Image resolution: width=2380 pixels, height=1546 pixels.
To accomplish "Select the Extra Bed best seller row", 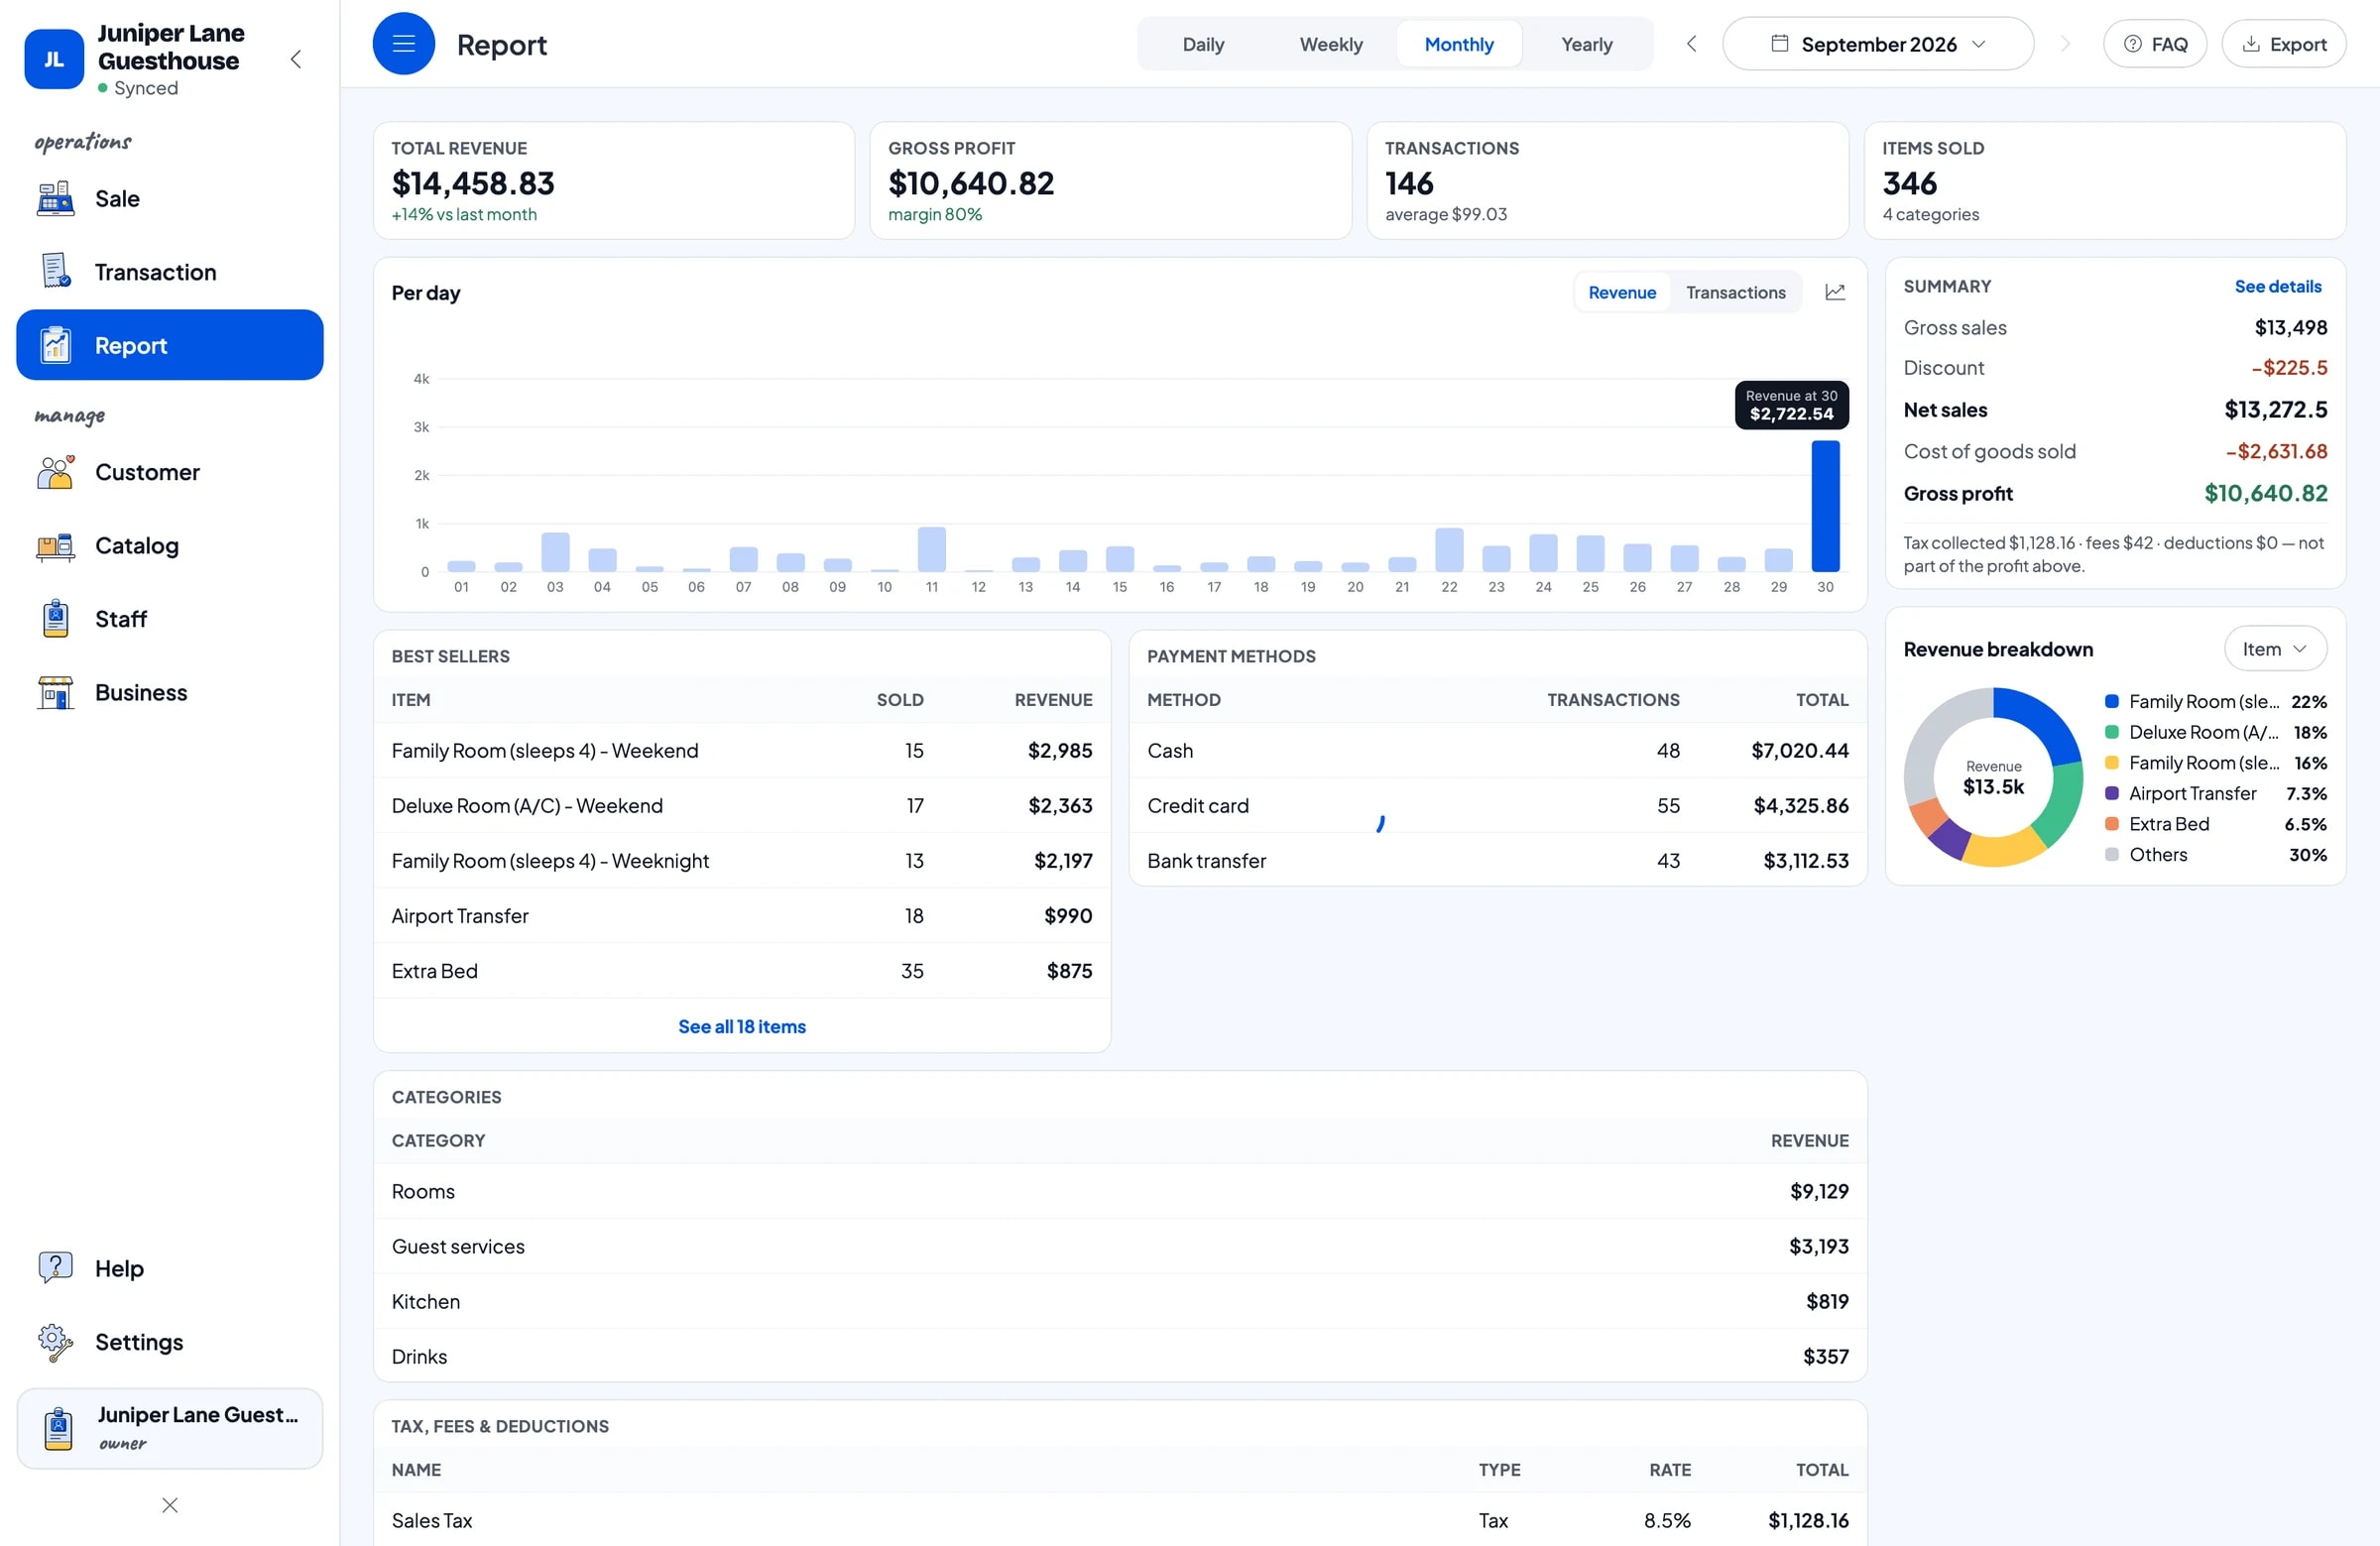I will (x=742, y=971).
